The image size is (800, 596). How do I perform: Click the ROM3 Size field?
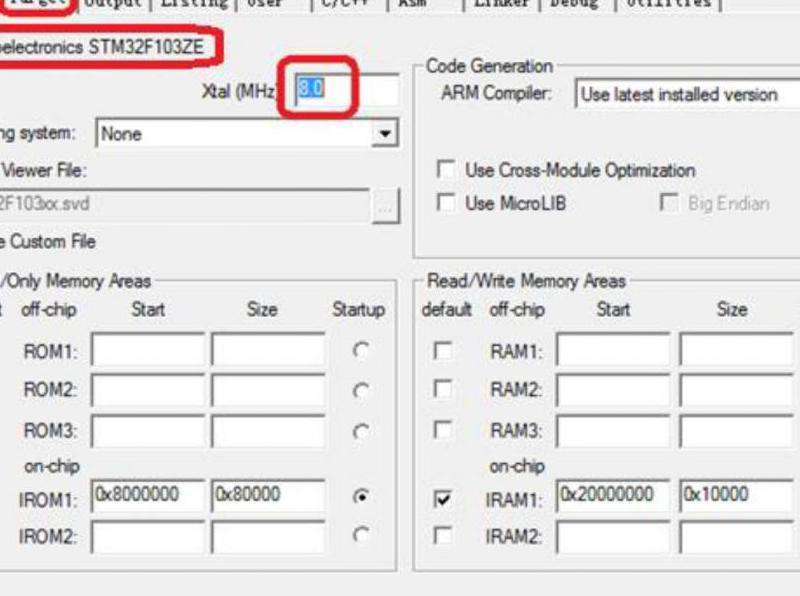[x=268, y=431]
